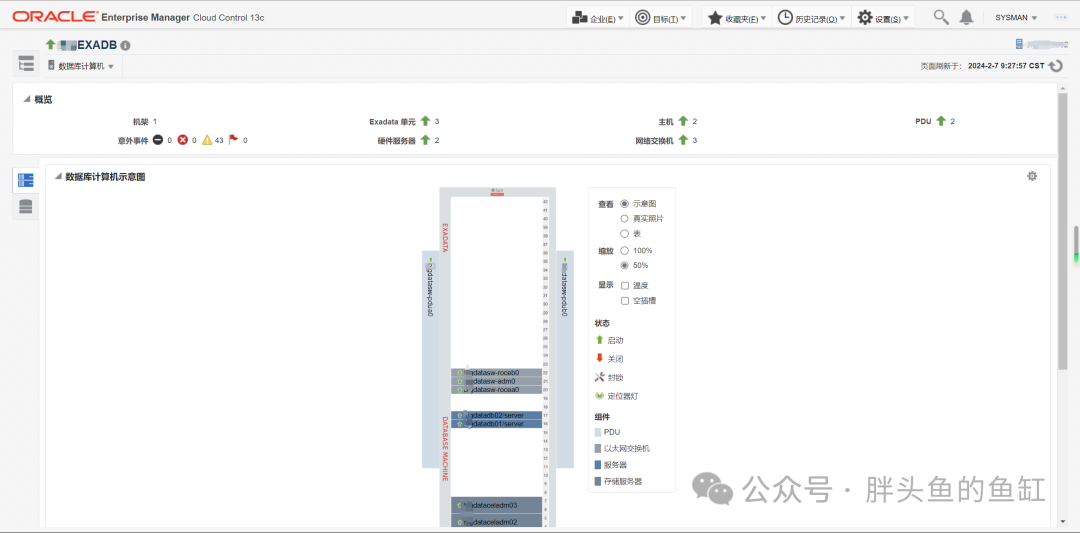The width and height of the screenshot is (1080, 533).
Task: Click the adm0 switch in rack
Action: click(x=496, y=381)
